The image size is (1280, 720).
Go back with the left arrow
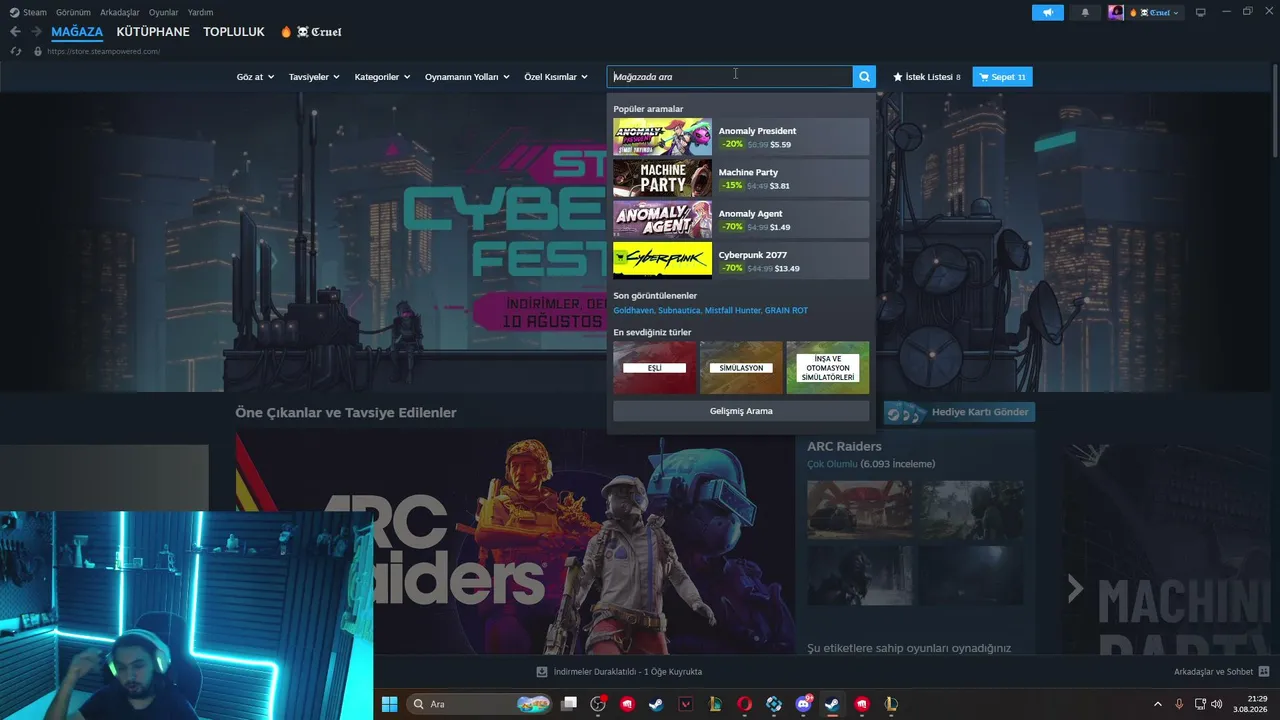[15, 32]
